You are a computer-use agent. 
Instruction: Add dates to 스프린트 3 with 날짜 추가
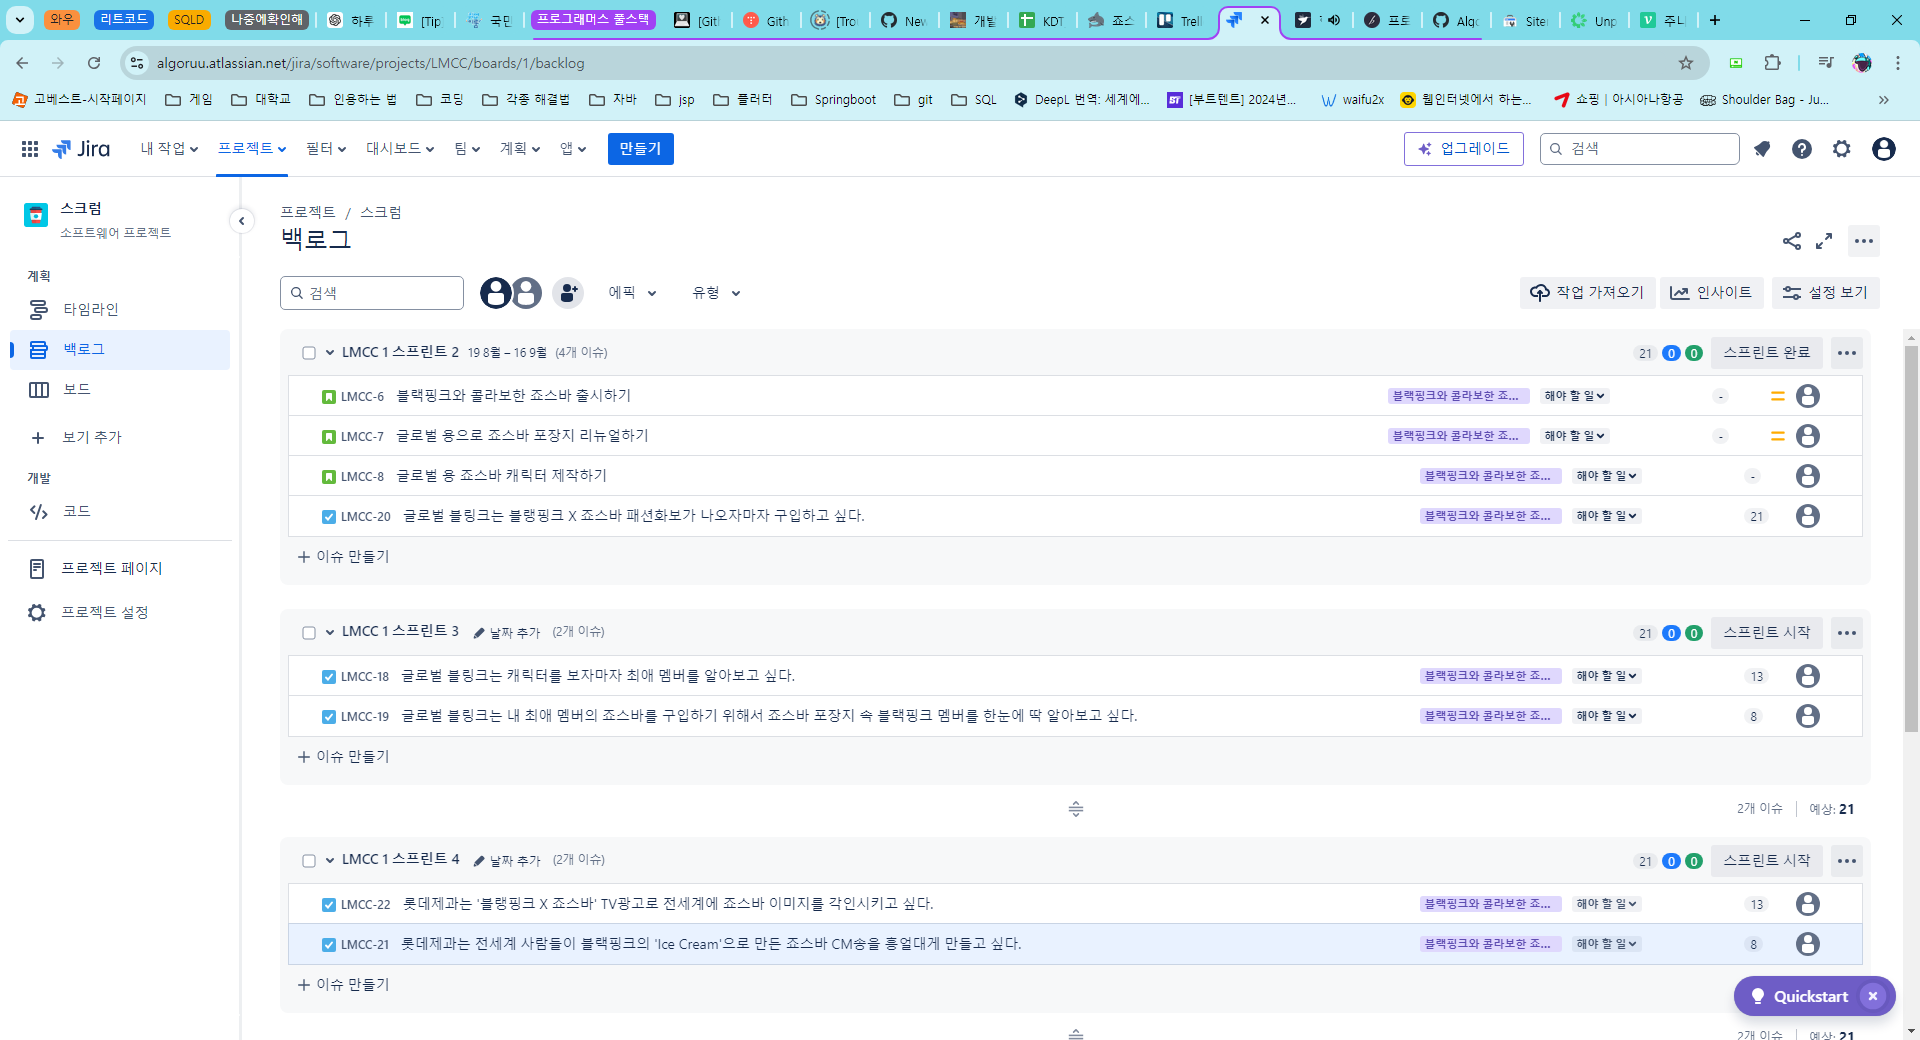507,633
